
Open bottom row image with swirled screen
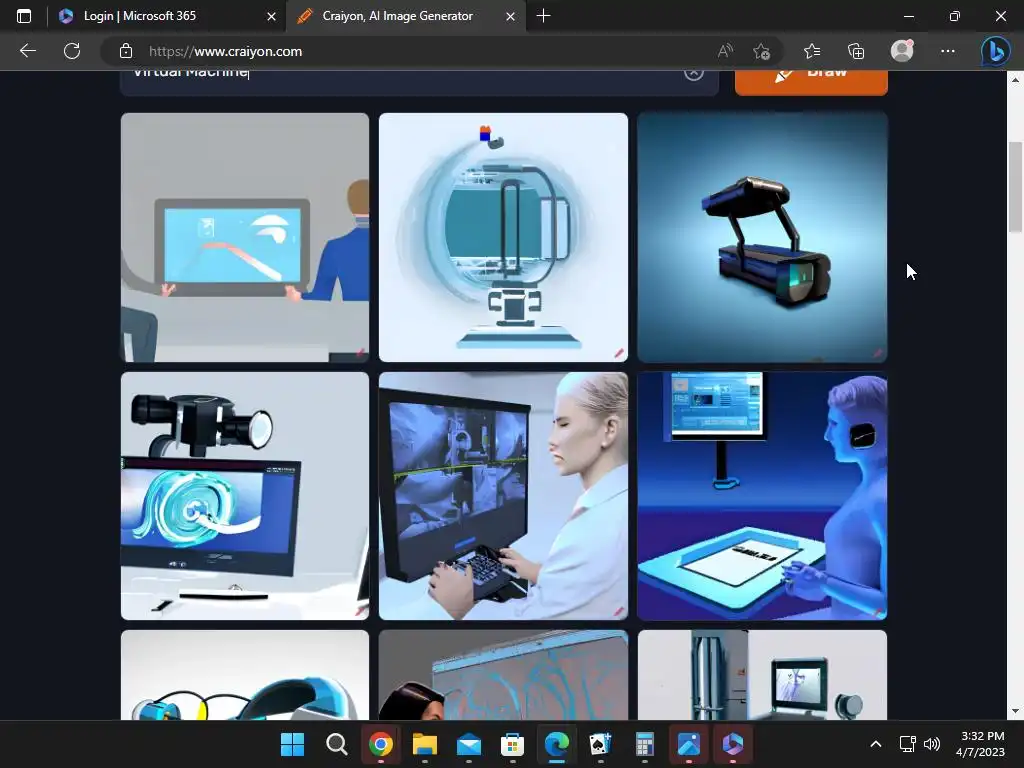[x=504, y=675]
